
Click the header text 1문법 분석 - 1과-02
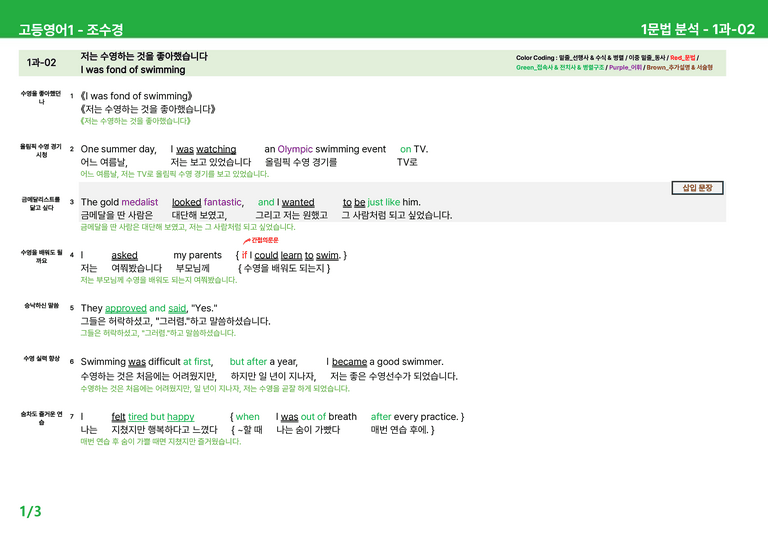[698, 29]
